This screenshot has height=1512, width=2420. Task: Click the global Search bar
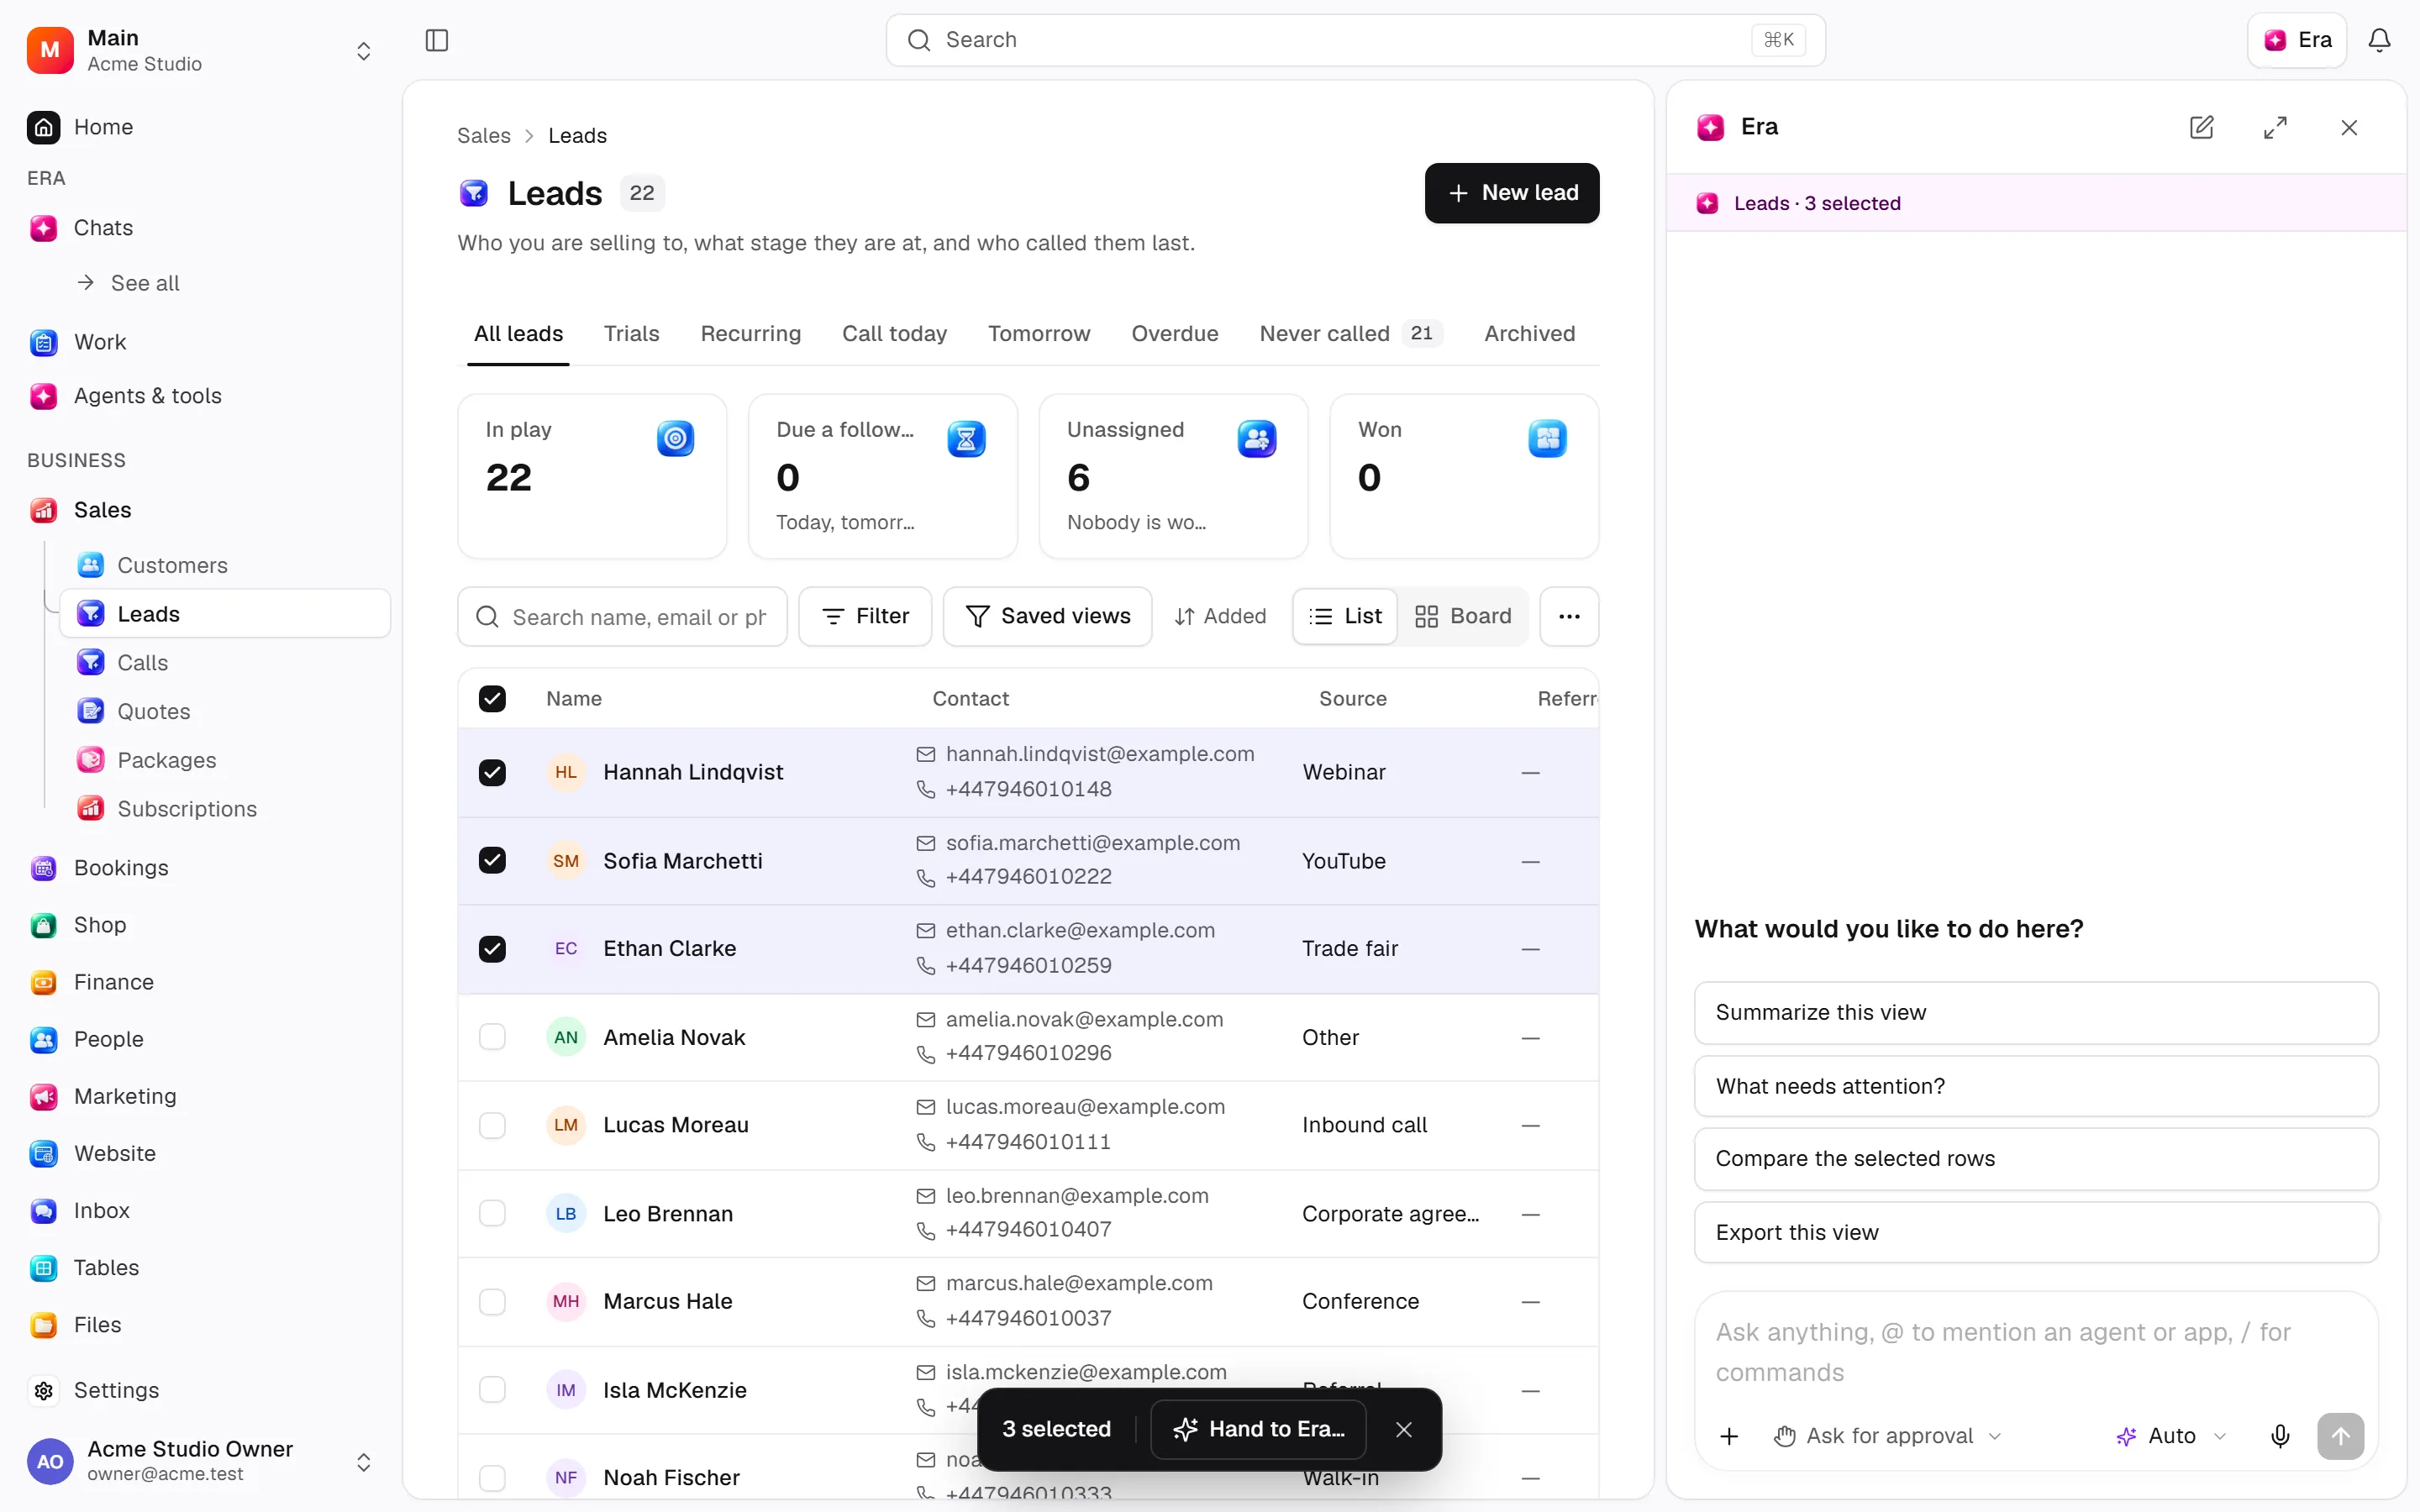pos(1355,40)
